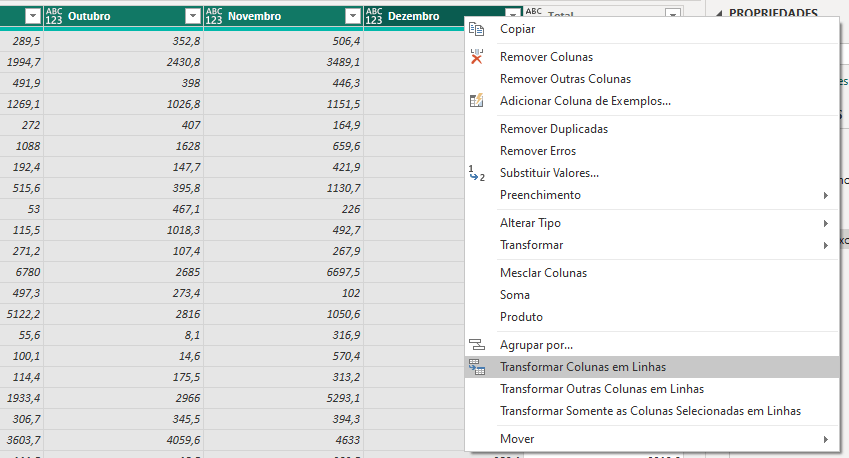Click Outubro cell with value 352,8
The width and height of the screenshot is (849, 458).
tap(123, 41)
